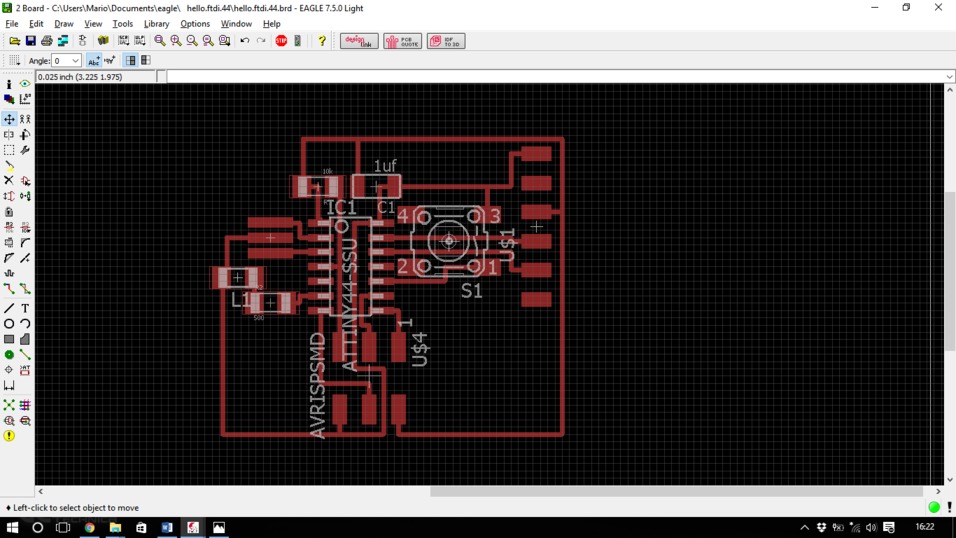This screenshot has width=956, height=538.
Task: Click the Ratsnest tool
Action: tap(9, 405)
